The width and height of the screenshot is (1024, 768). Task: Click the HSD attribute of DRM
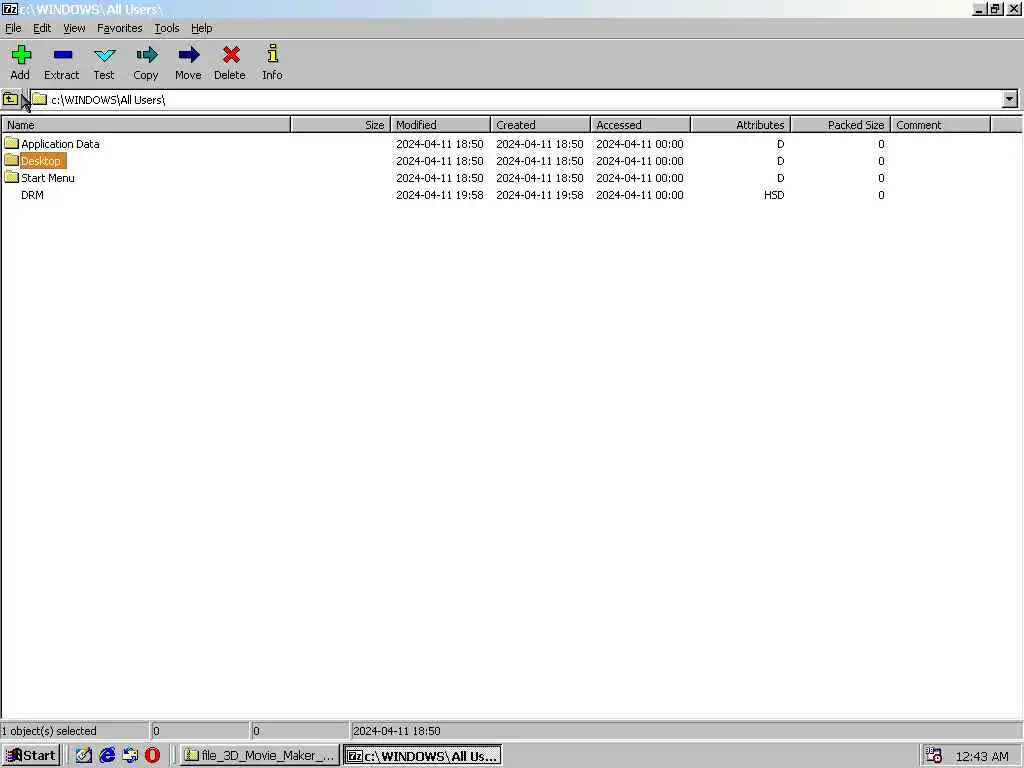click(774, 195)
